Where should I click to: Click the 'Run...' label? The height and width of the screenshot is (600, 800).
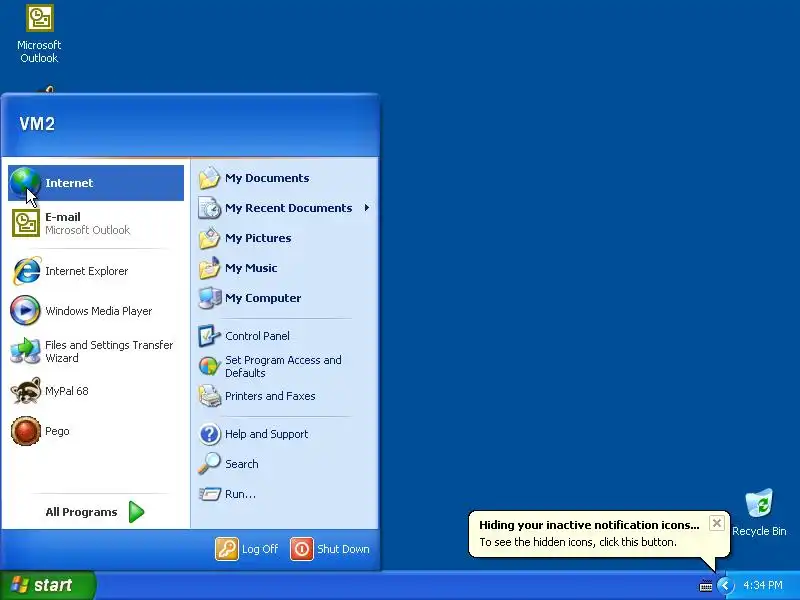coord(240,494)
